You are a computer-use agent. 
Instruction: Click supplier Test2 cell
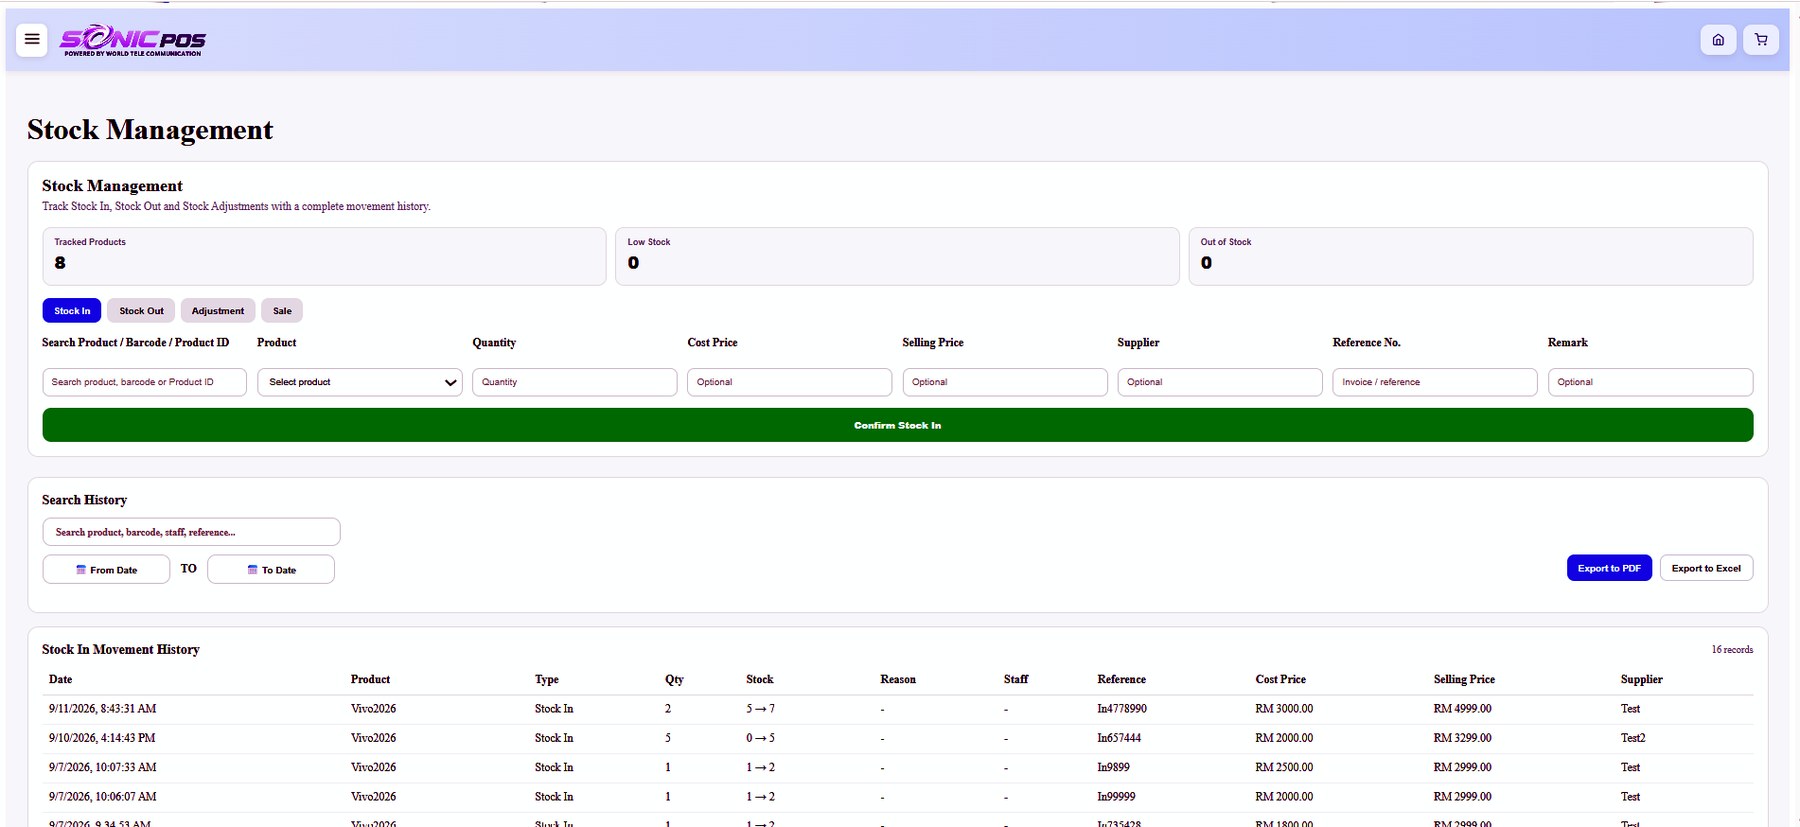coord(1633,738)
